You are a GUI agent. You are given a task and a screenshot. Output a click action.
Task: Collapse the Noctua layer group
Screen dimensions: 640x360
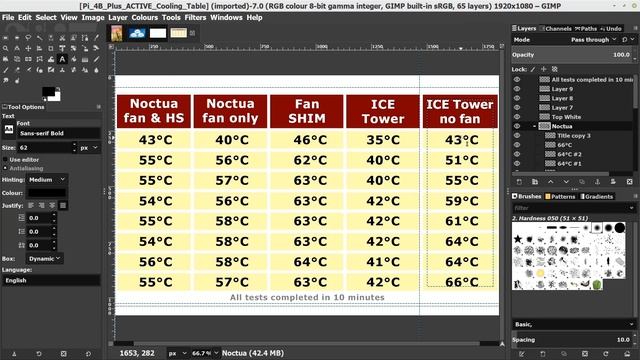pos(534,126)
